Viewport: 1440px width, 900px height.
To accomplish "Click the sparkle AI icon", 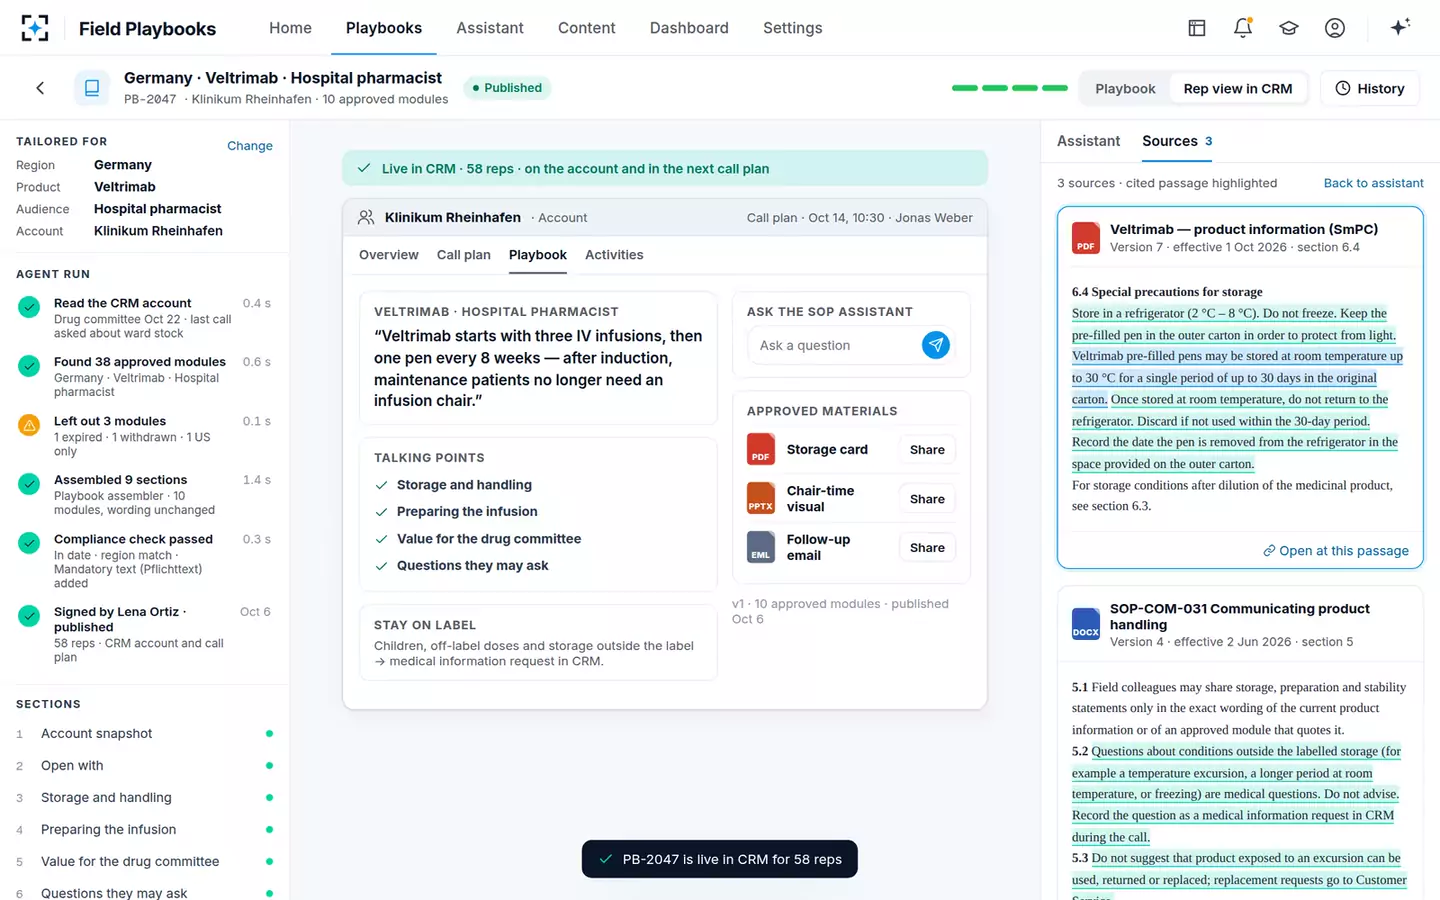I will pyautogui.click(x=1400, y=27).
